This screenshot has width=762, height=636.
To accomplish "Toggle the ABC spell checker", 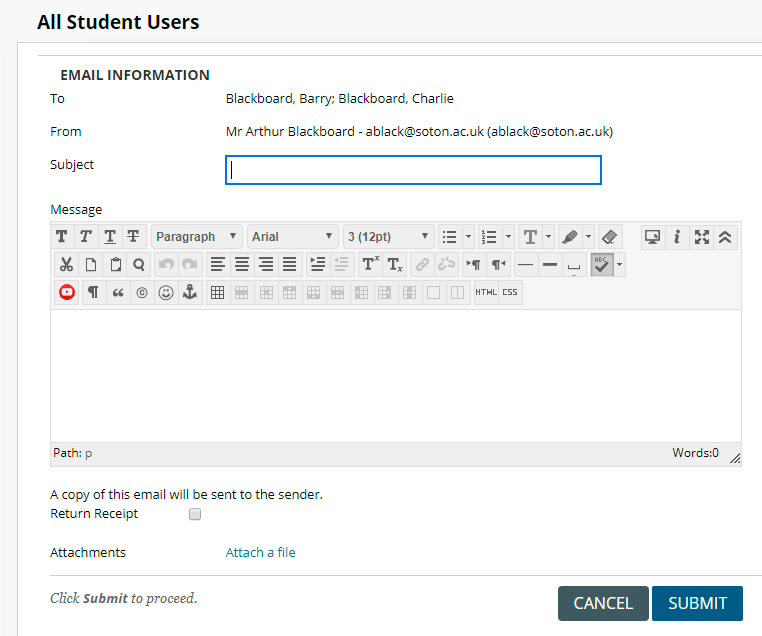I will point(602,264).
